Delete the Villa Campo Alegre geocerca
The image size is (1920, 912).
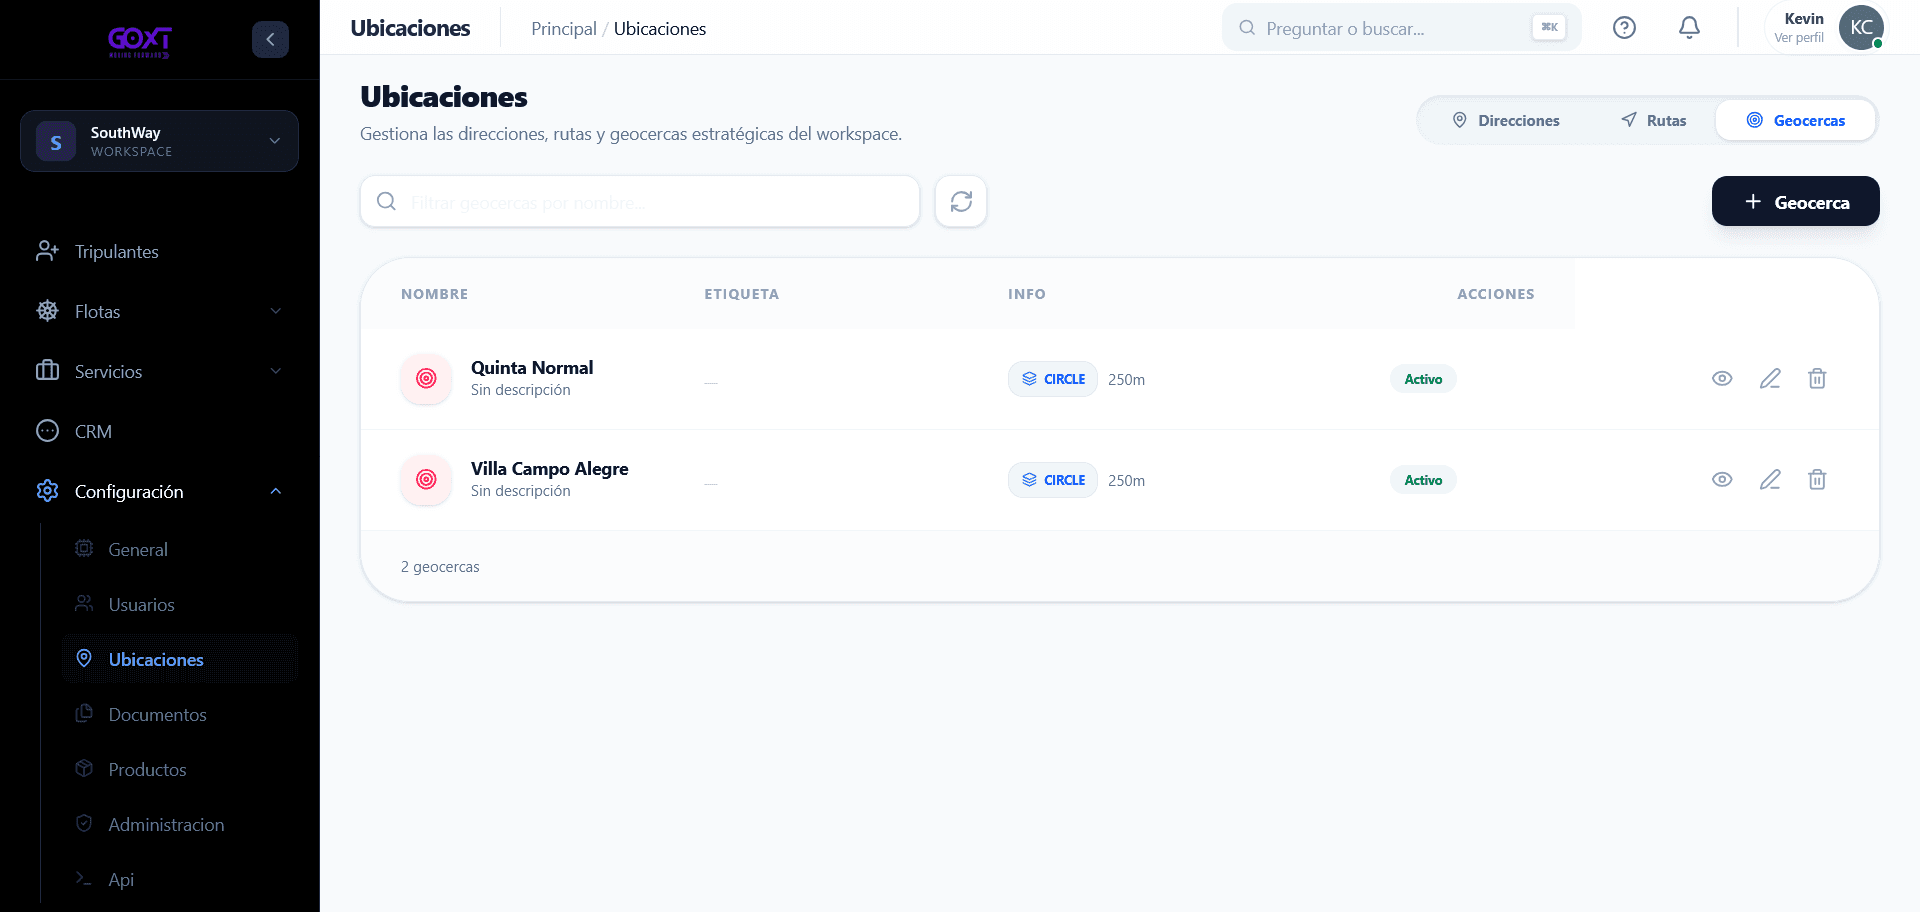point(1817,480)
